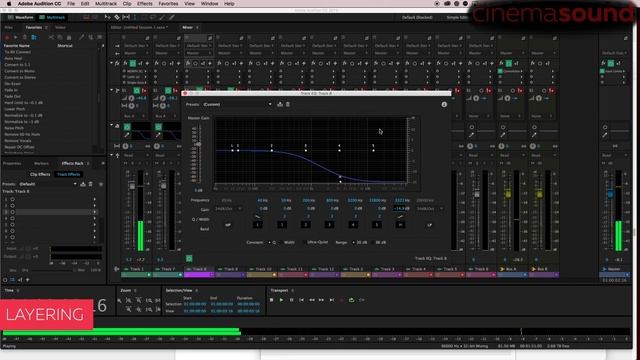Switch to Waveform view

20,18
